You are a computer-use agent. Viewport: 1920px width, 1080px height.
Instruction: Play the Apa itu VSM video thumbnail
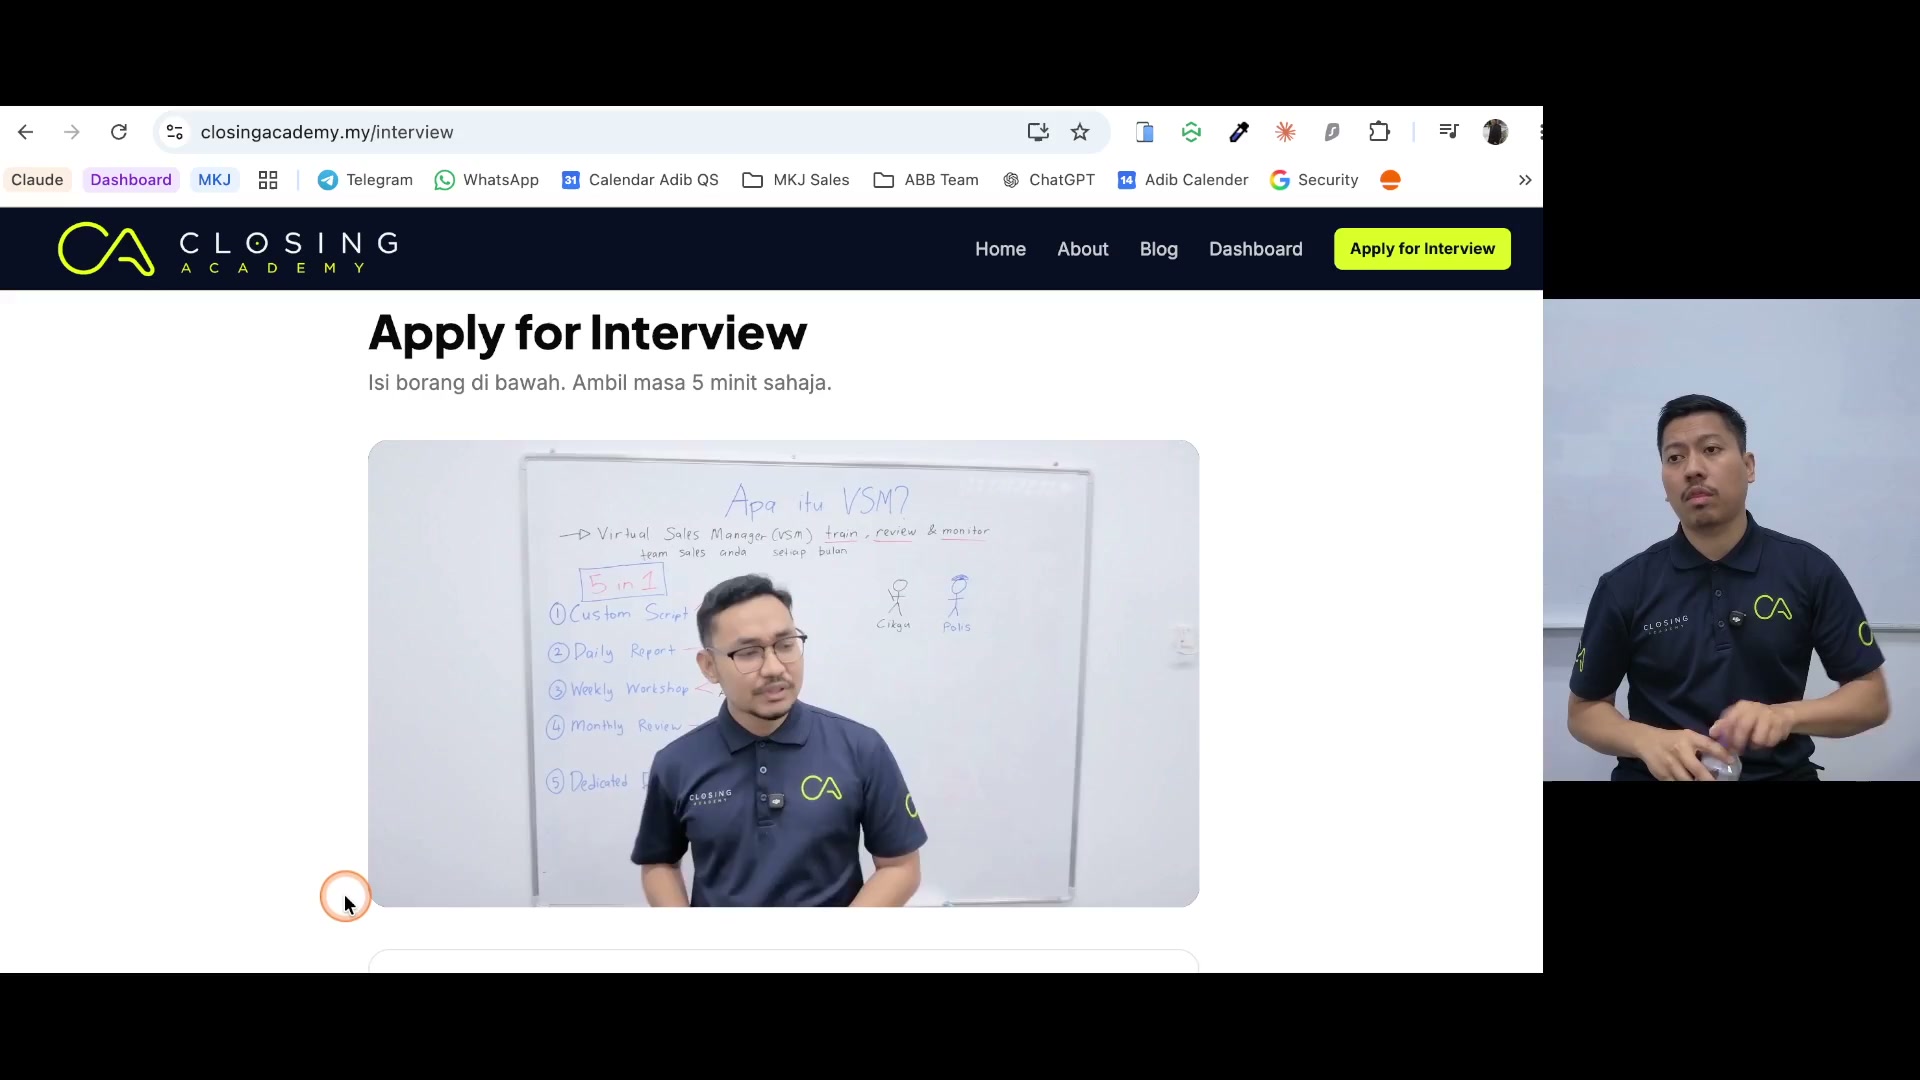click(783, 674)
